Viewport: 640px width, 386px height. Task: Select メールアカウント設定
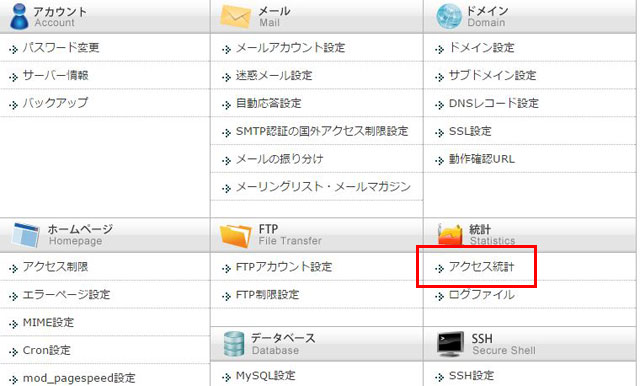[290, 48]
